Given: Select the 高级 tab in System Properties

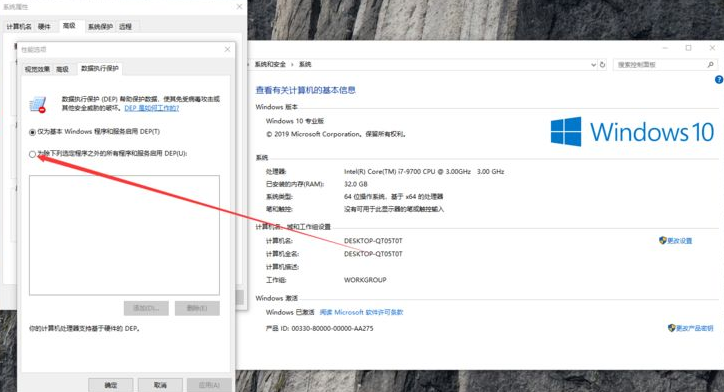Looking at the screenshot, I should click(69, 26).
